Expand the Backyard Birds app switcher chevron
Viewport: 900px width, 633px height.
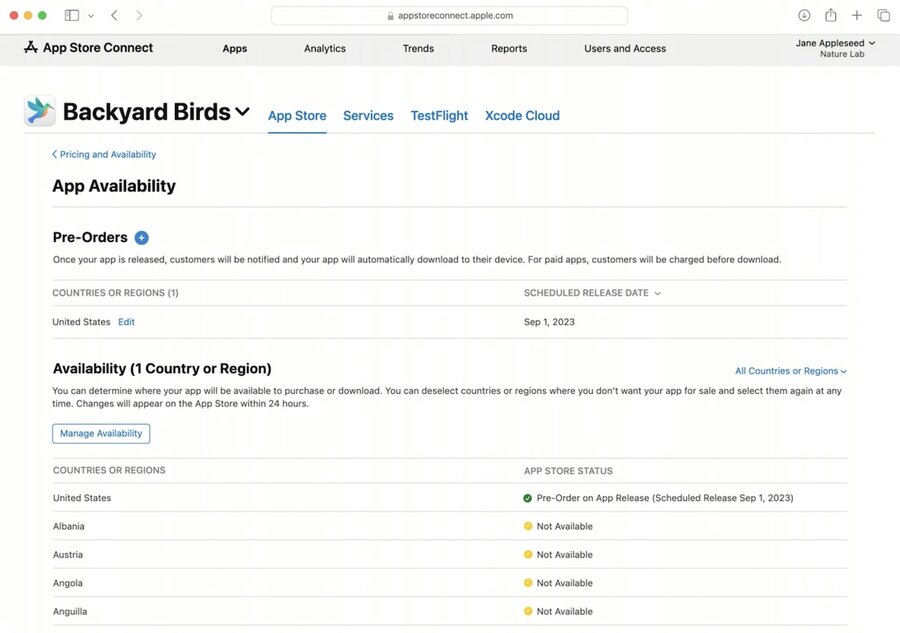point(243,111)
